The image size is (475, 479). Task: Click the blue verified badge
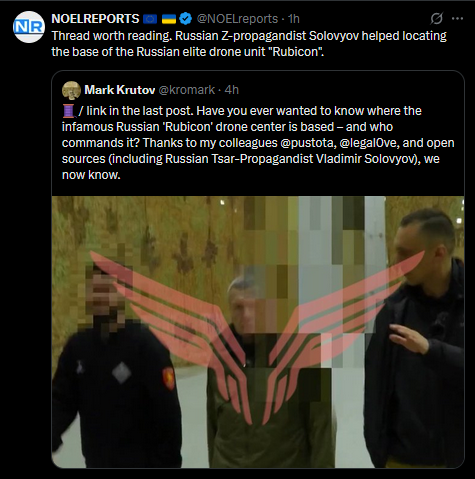(x=186, y=19)
